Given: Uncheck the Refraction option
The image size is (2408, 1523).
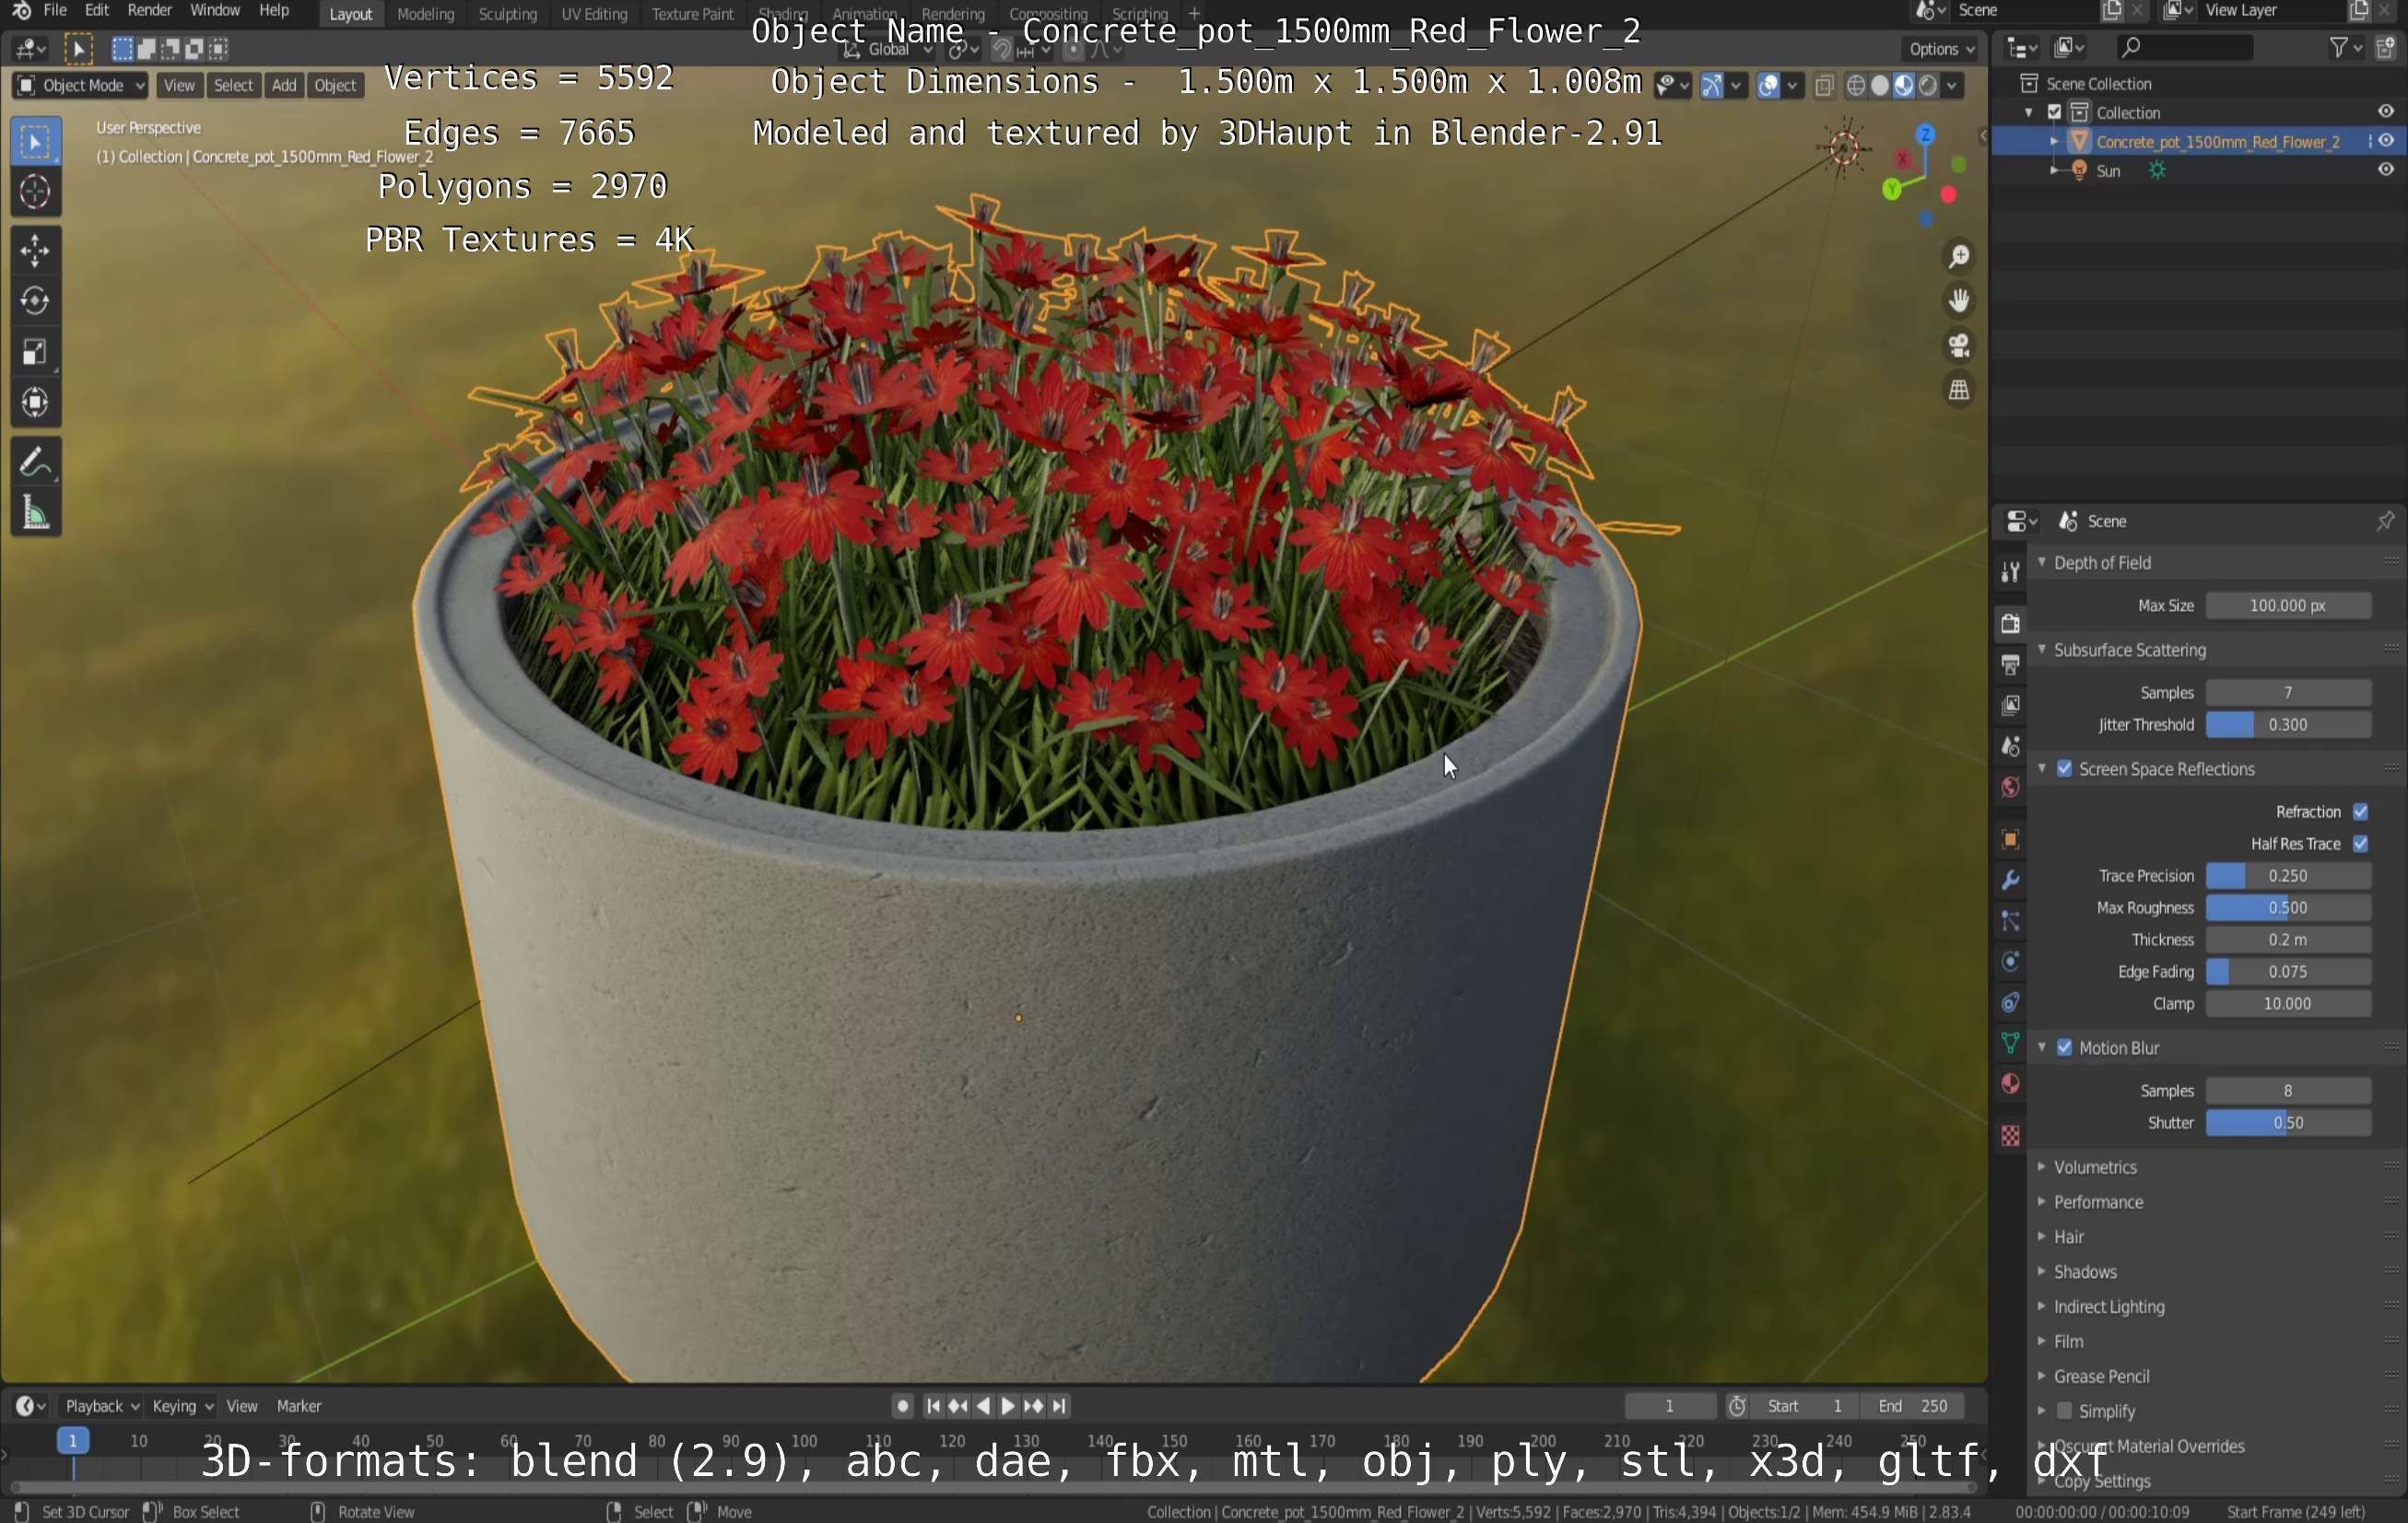Looking at the screenshot, I should [2360, 811].
